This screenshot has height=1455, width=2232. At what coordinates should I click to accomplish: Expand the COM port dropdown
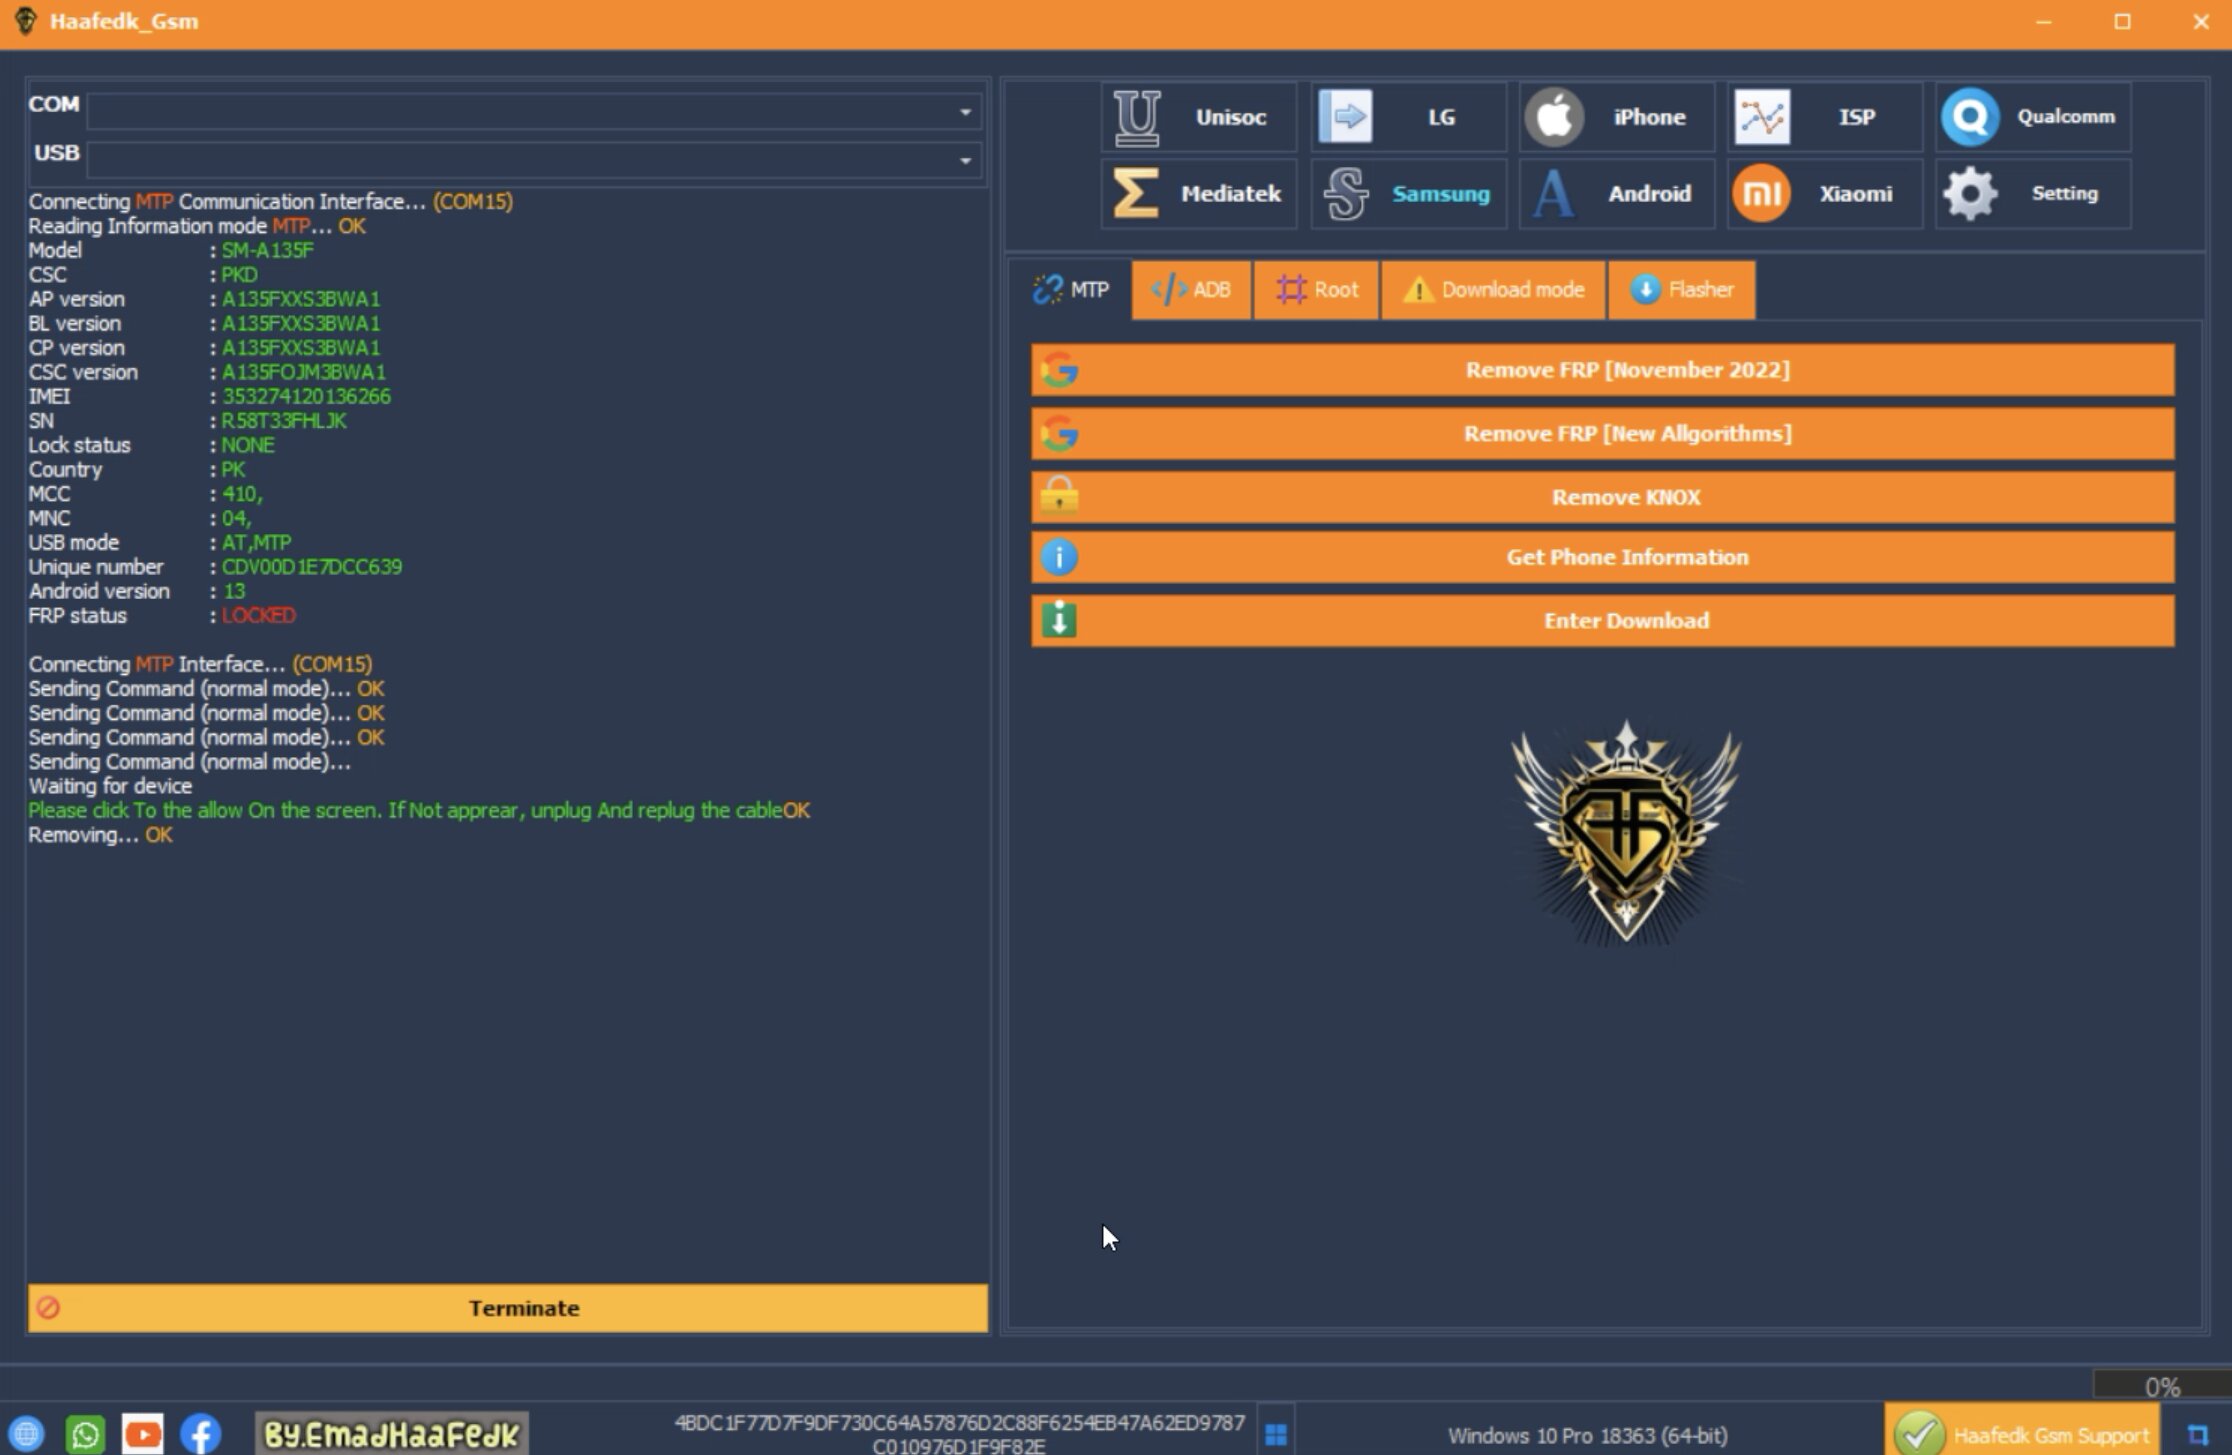964,112
